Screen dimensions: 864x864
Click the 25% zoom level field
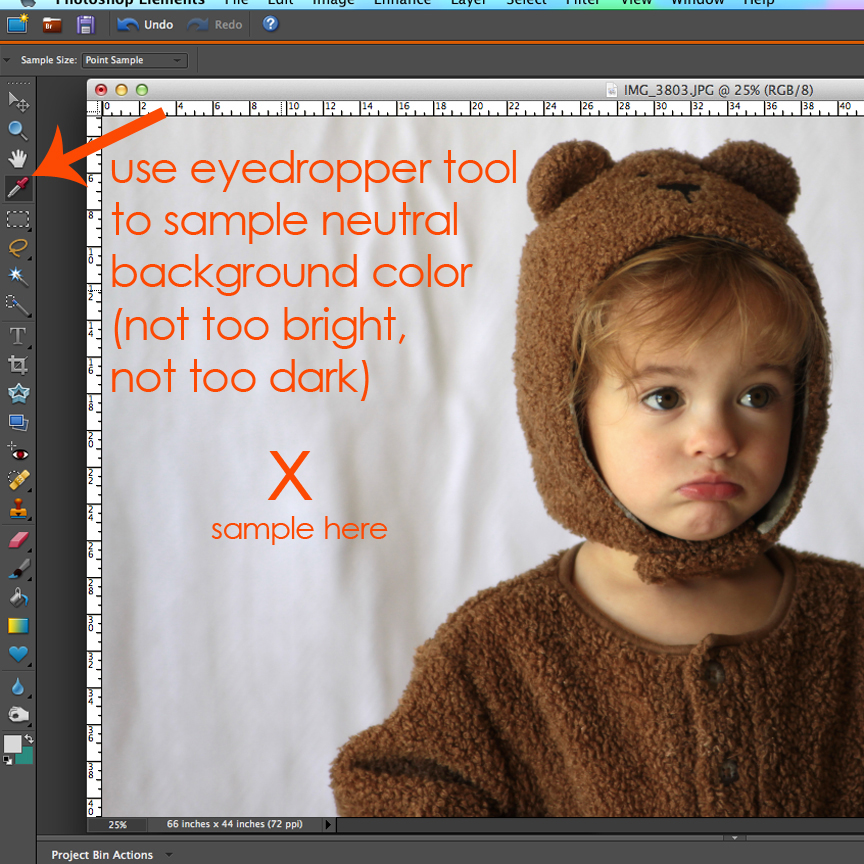click(117, 825)
